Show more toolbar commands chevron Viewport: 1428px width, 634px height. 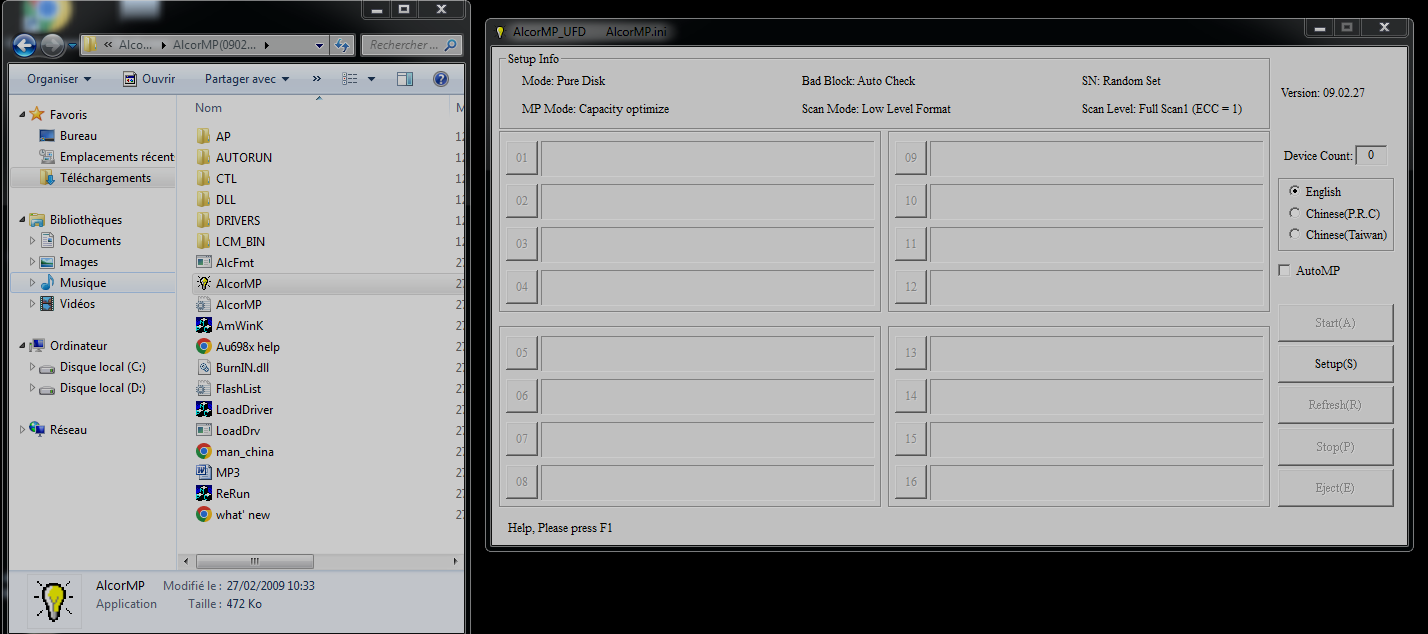(317, 79)
